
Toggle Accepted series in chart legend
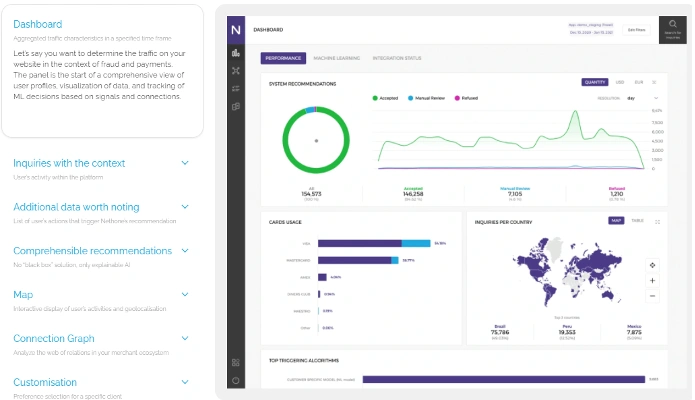point(387,98)
